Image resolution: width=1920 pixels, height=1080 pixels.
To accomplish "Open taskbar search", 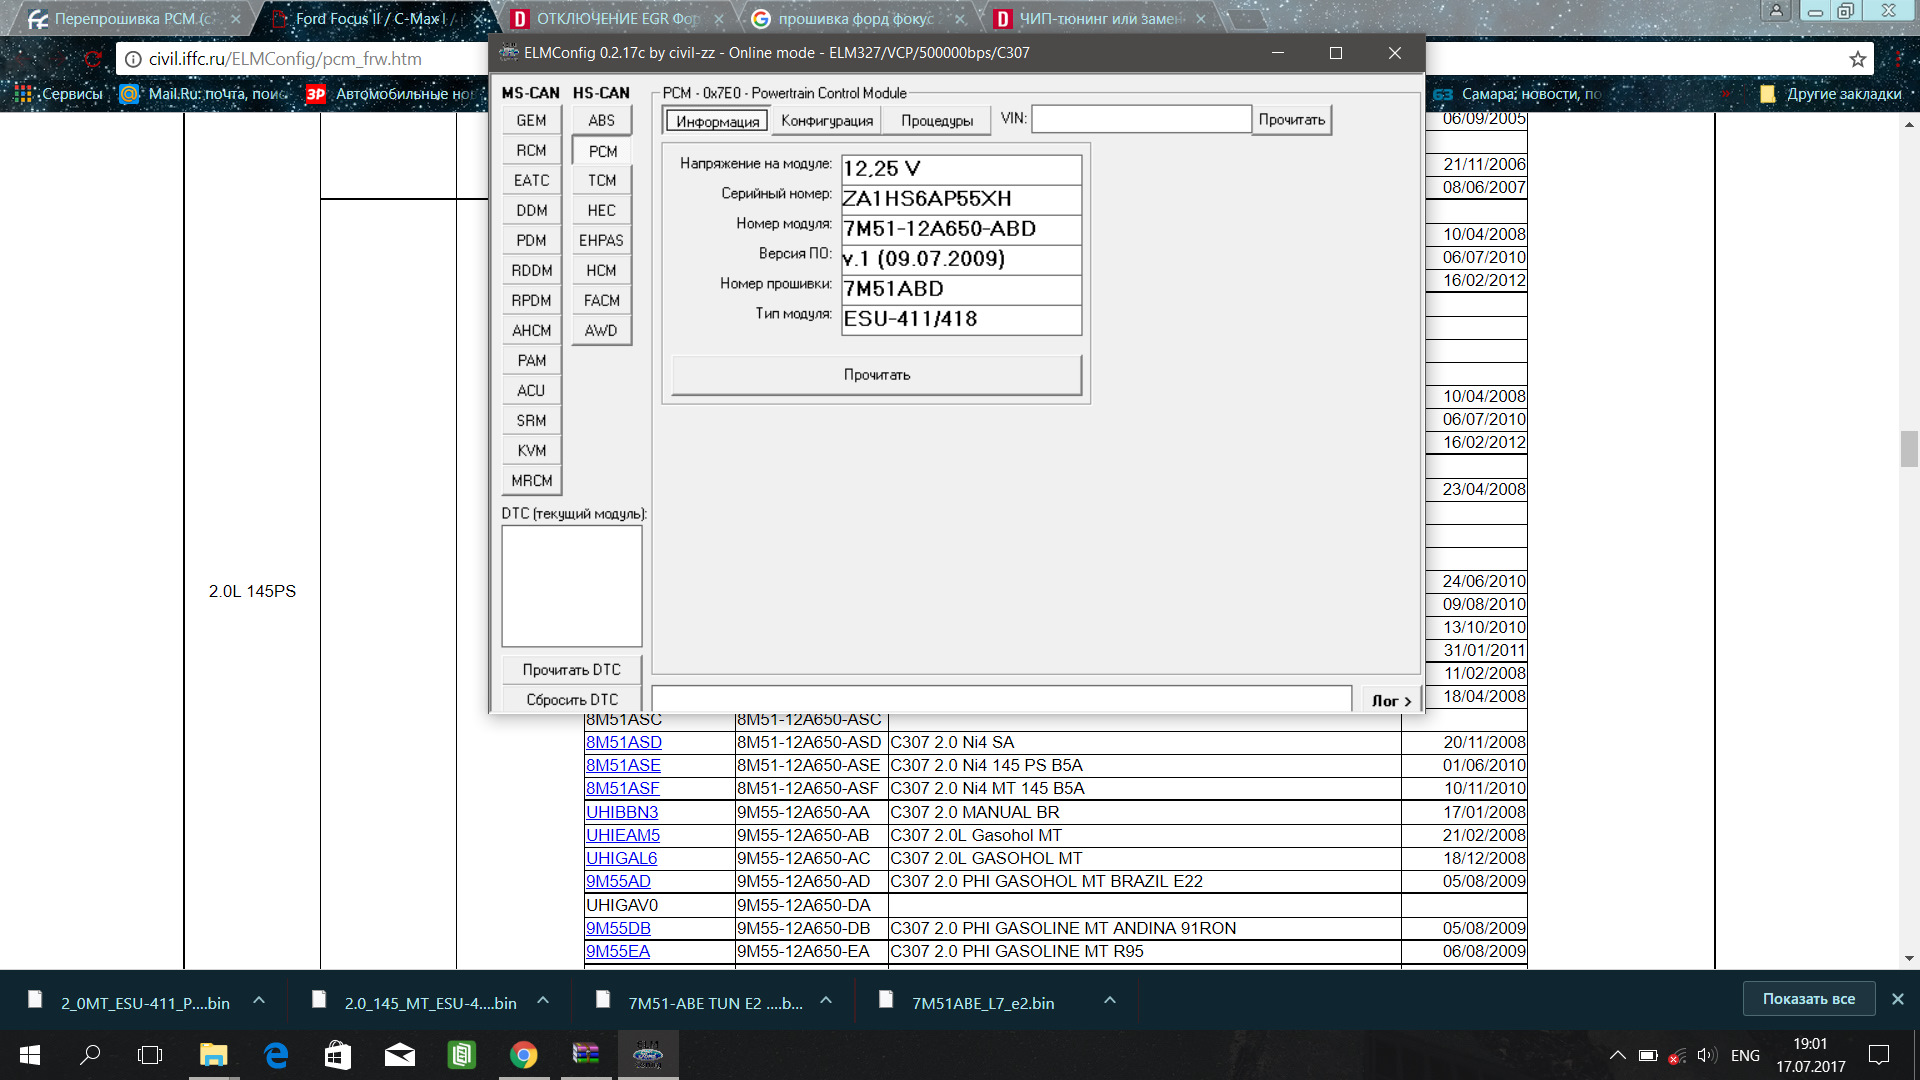I will point(90,1055).
